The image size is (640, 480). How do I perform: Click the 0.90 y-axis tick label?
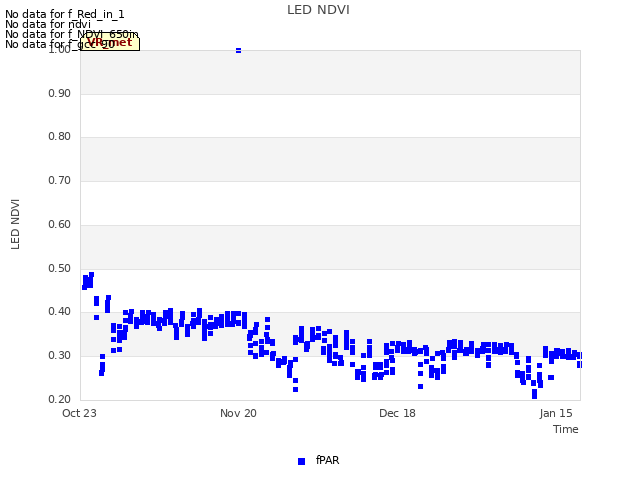point(60,93)
